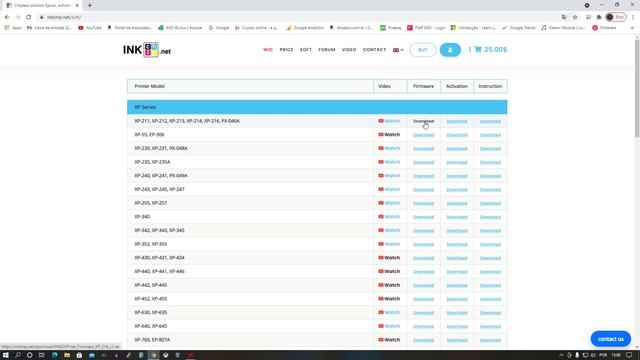
Task: Click the YouTube icon in XP-352, XP-355 row
Action: pos(381,244)
